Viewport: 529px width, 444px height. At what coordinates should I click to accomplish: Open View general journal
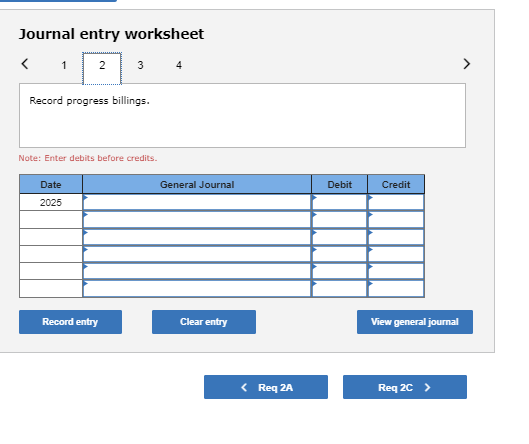415,322
